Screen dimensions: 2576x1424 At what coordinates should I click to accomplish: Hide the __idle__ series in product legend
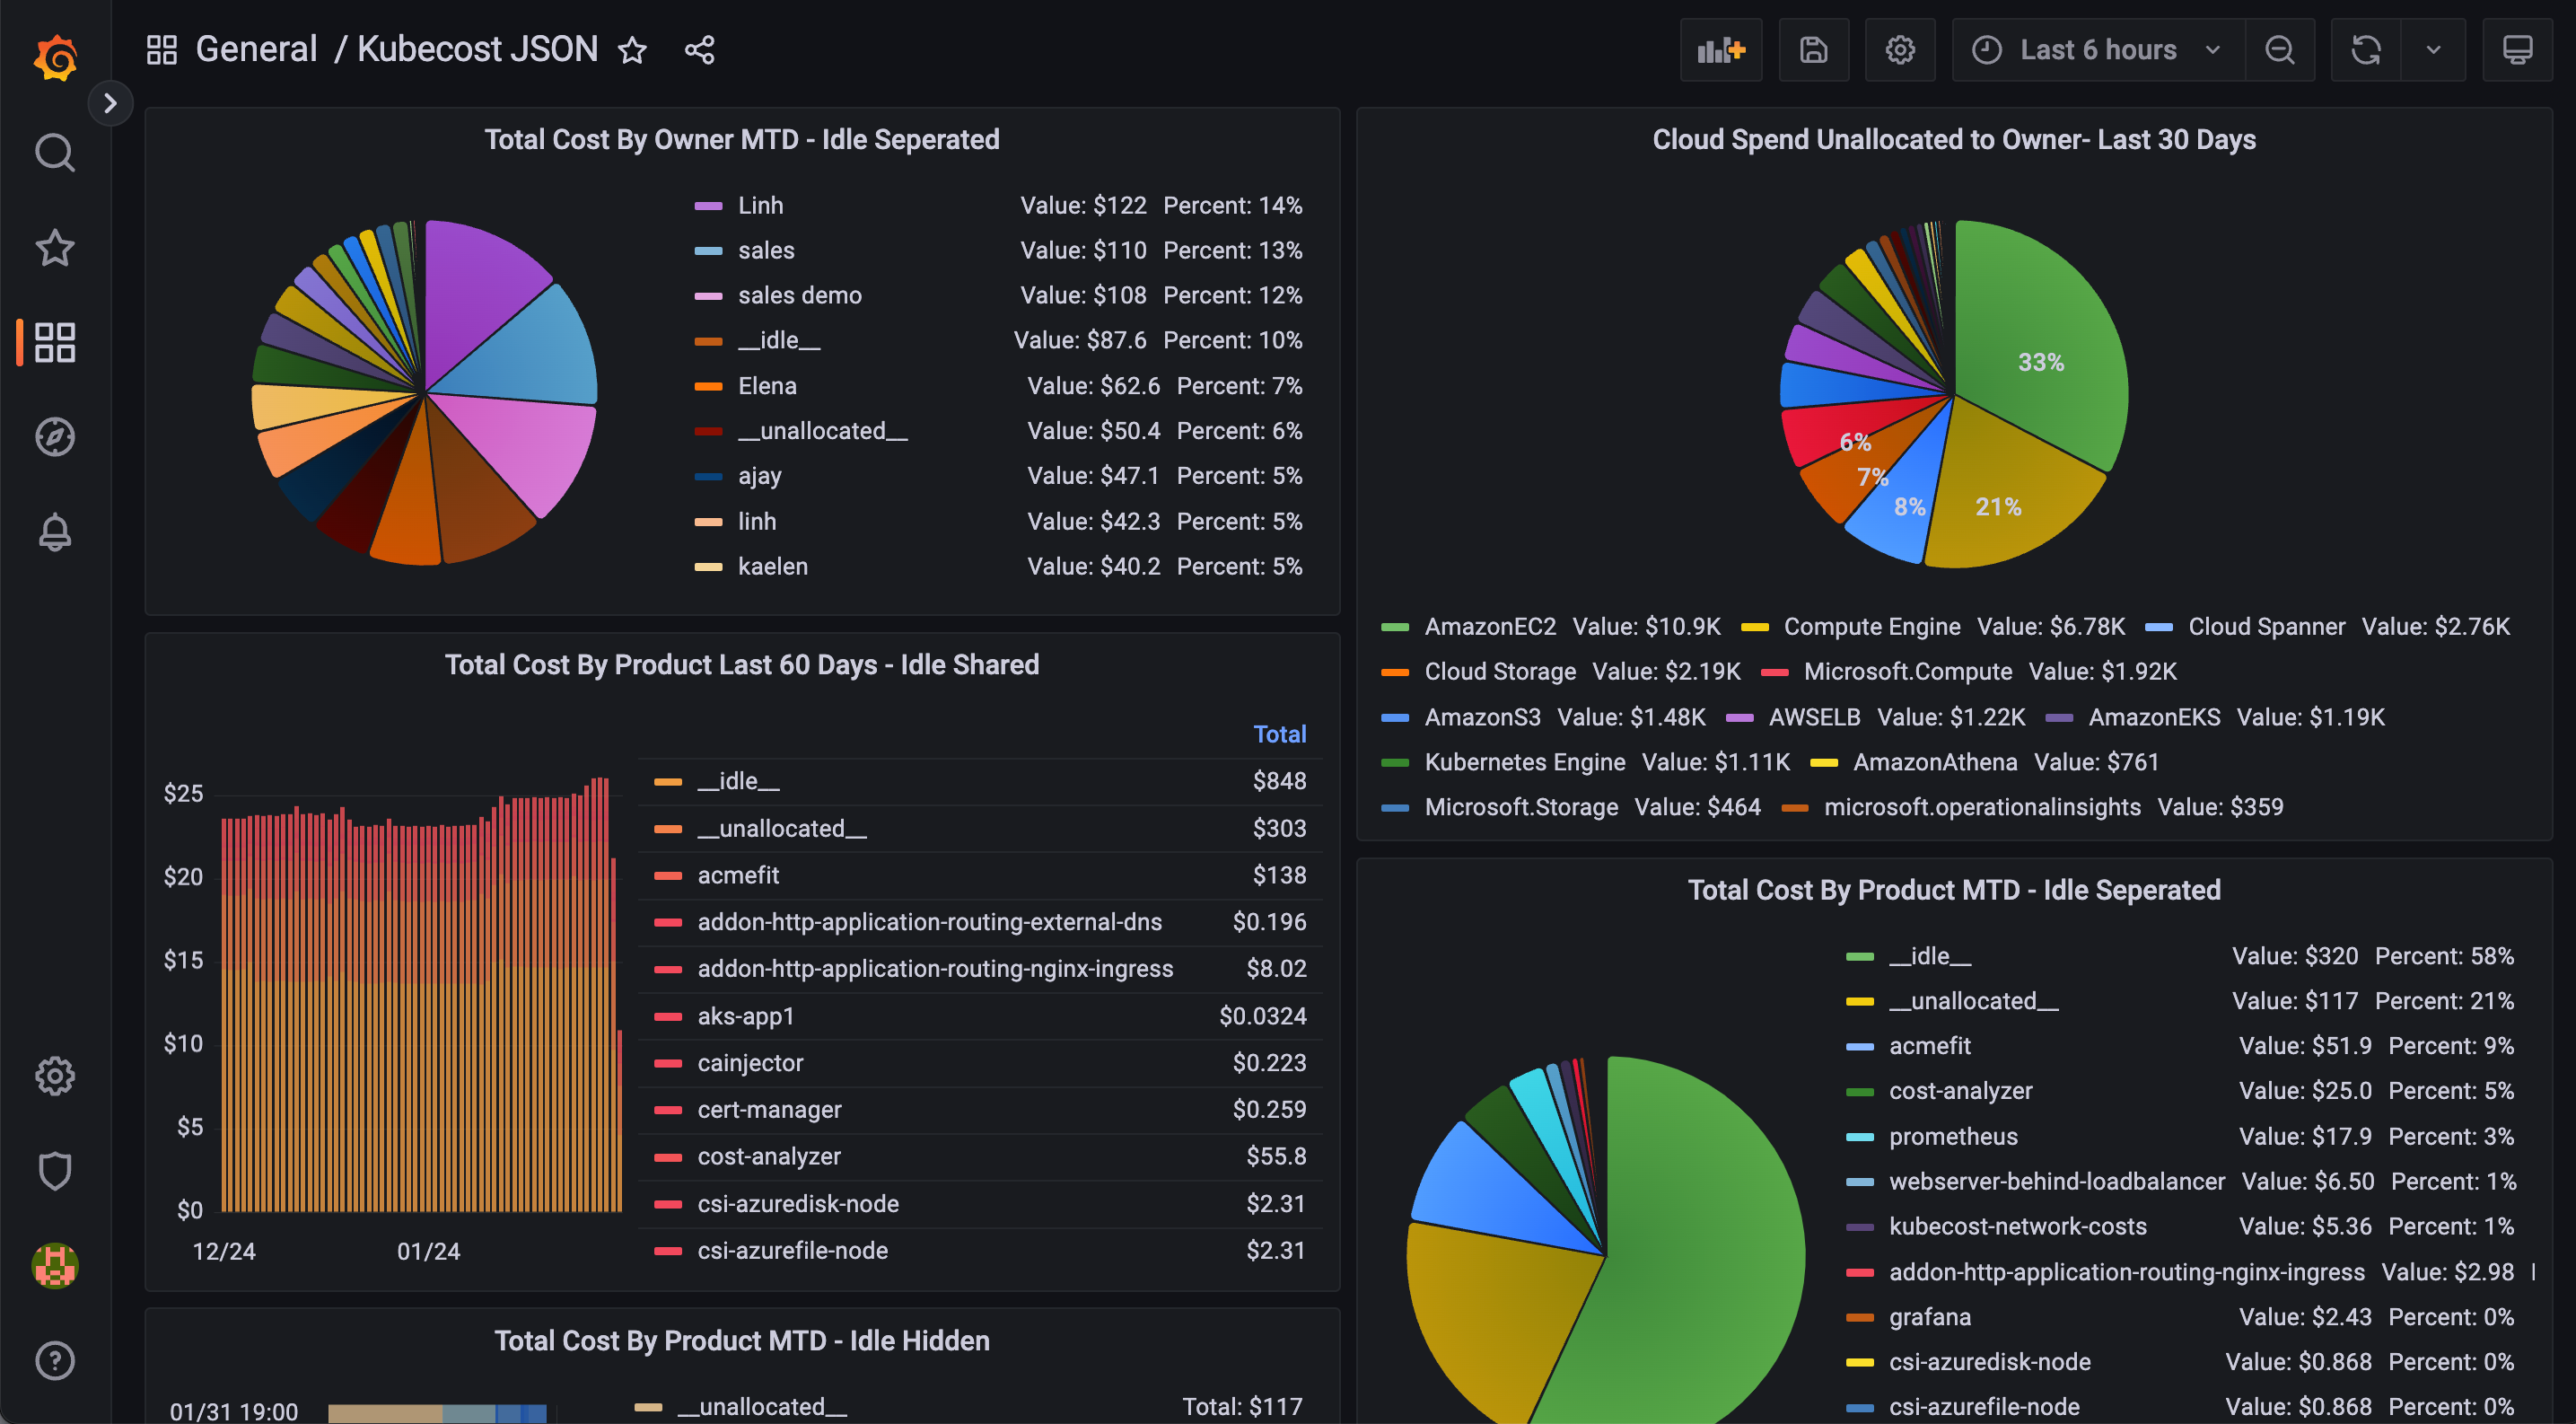click(738, 781)
